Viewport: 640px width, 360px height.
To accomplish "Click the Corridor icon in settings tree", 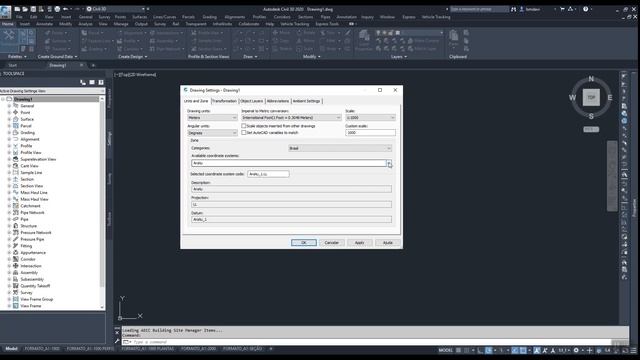I will pos(16,259).
